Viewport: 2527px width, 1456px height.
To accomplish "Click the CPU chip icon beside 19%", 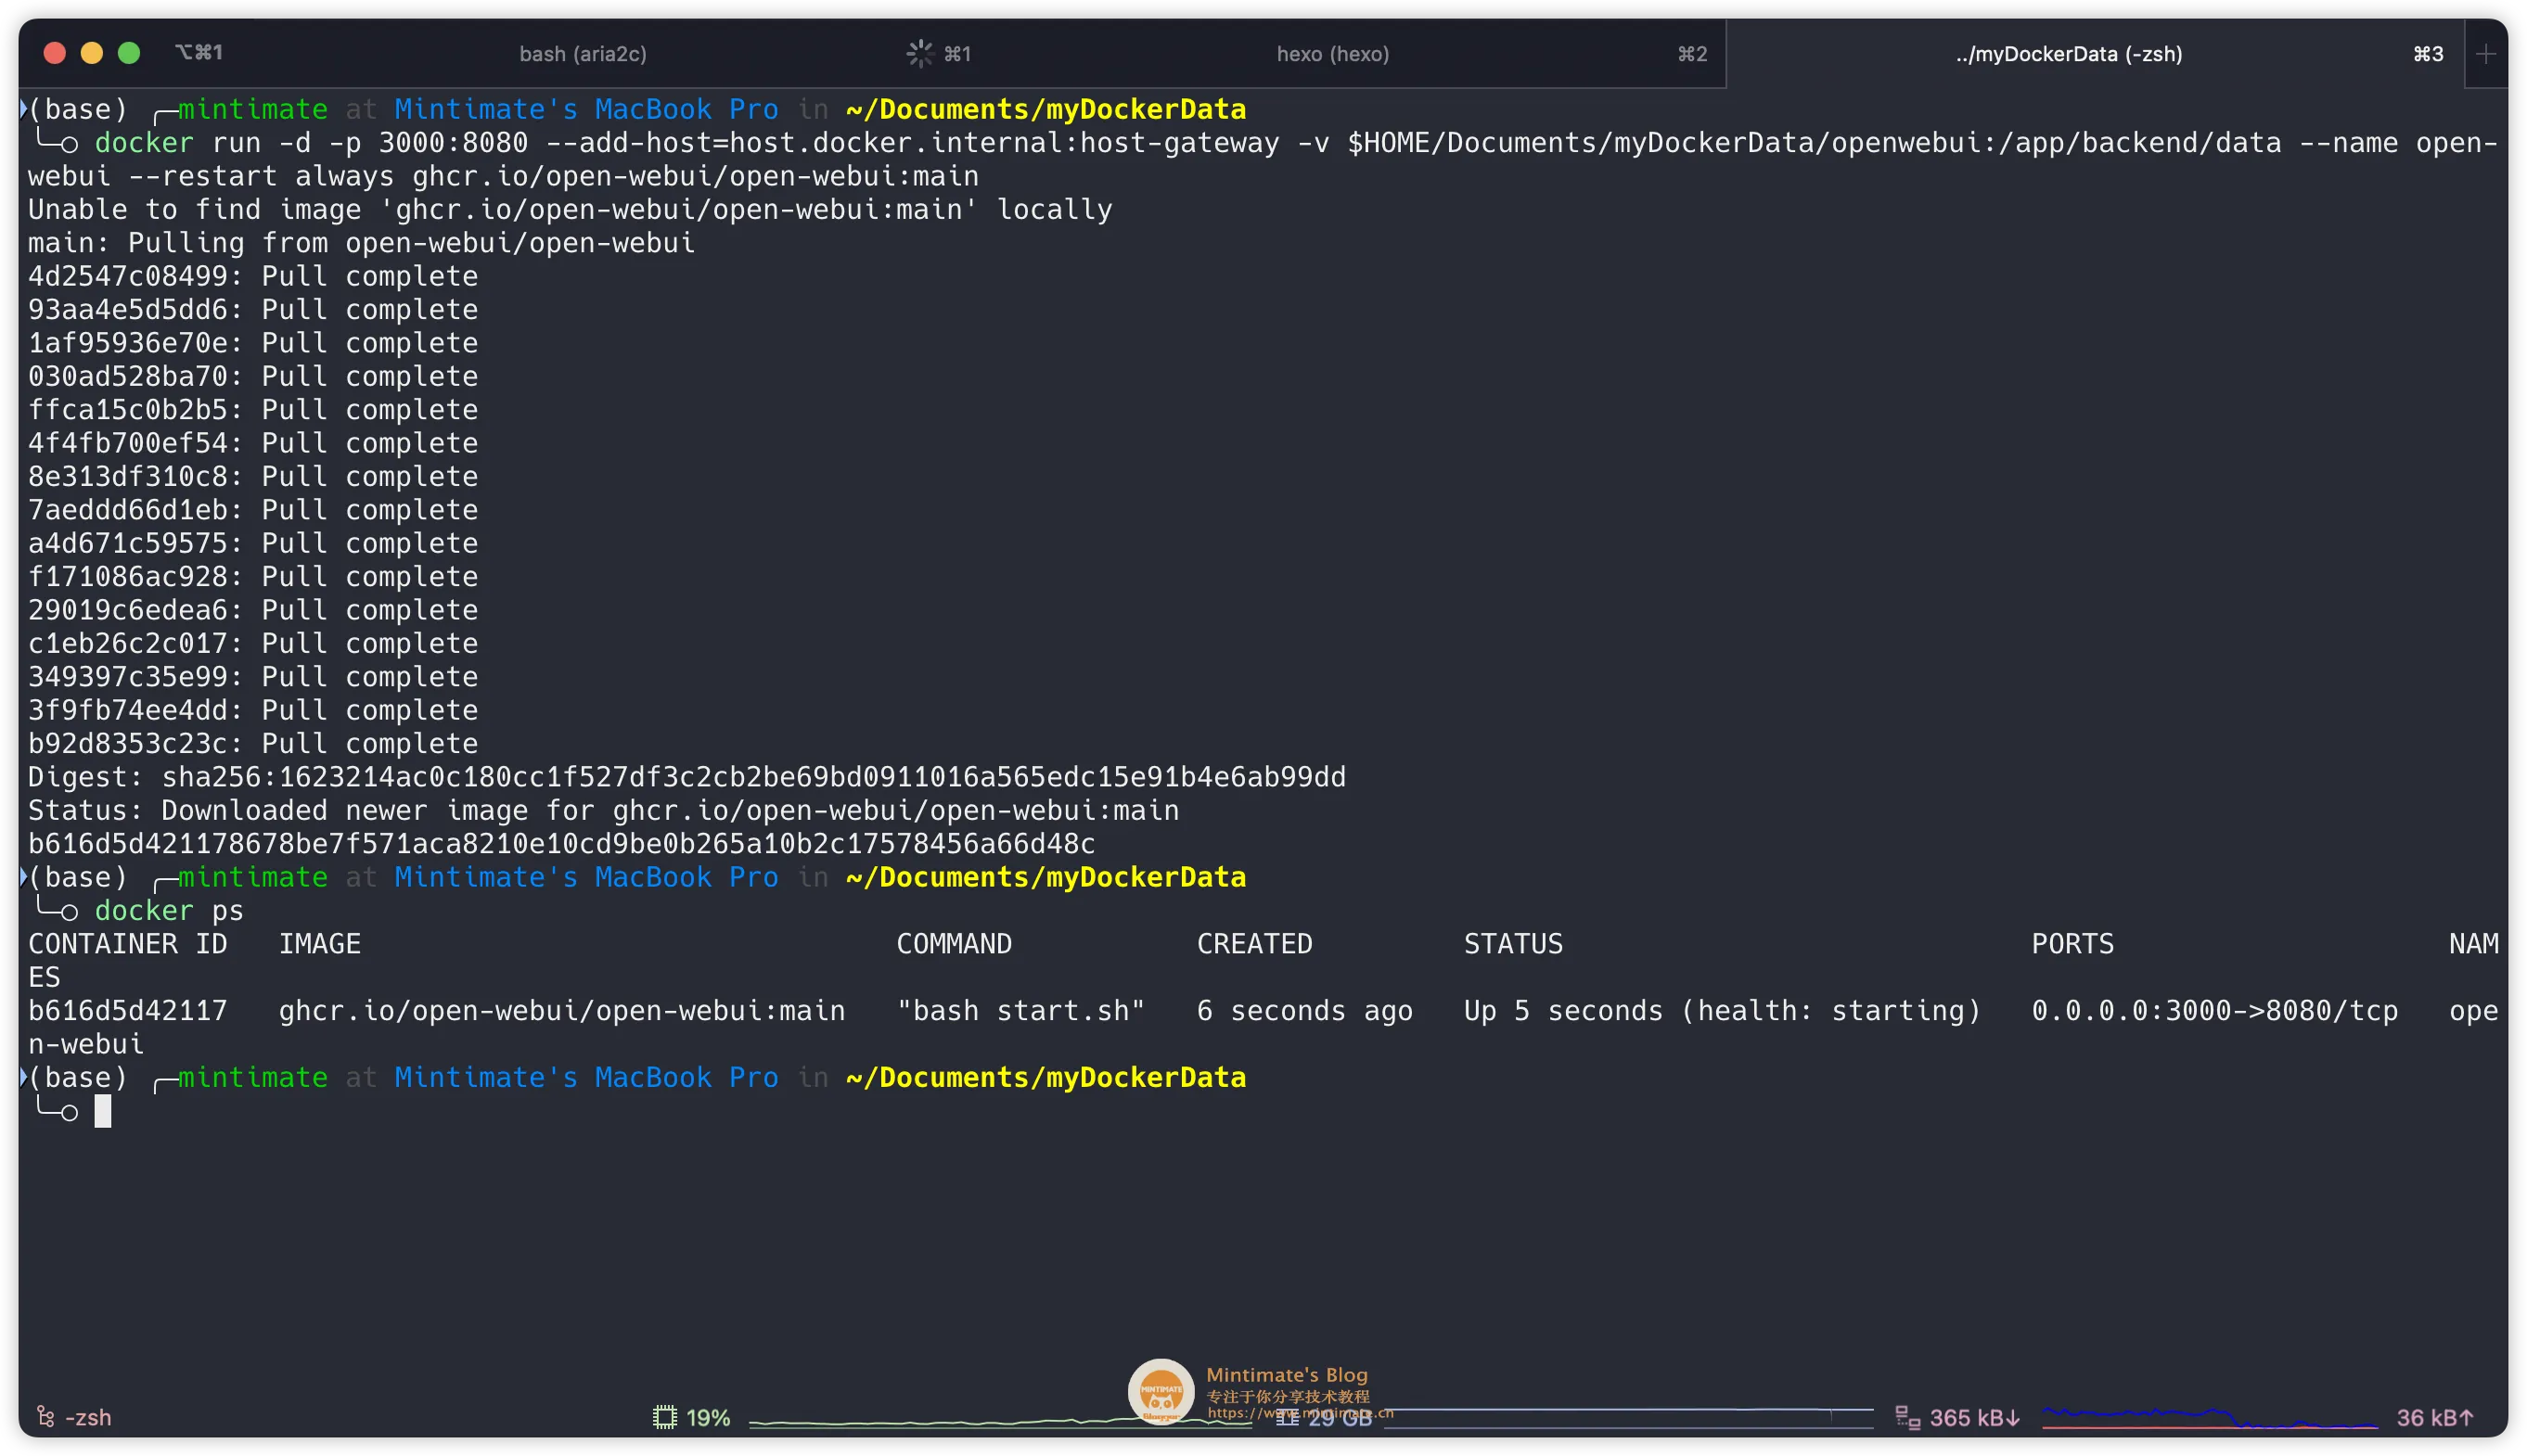I will (x=664, y=1417).
